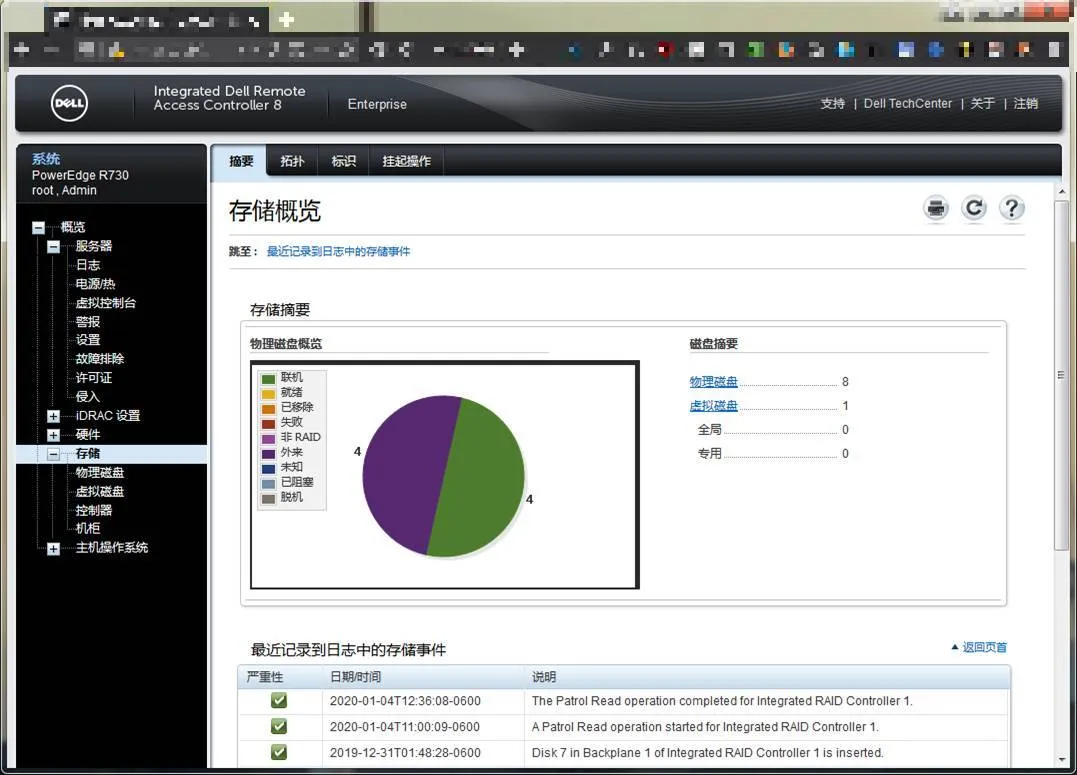This screenshot has width=1077, height=775.
Task: Click the 日期/时间 column header
Action: click(355, 677)
